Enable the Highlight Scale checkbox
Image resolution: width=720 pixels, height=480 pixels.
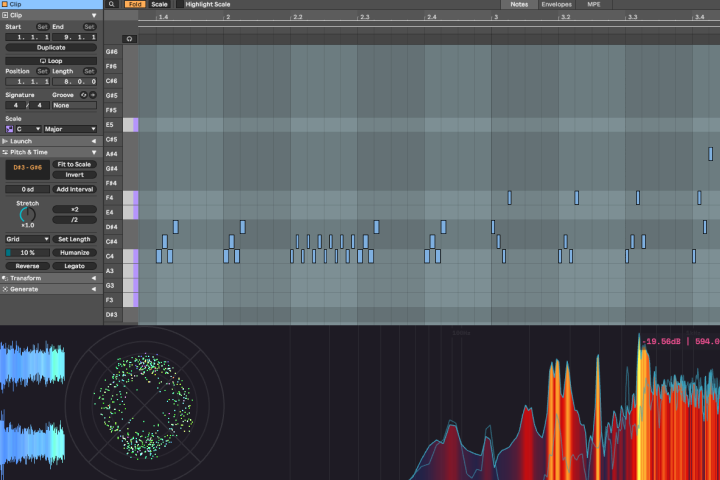pos(180,4)
